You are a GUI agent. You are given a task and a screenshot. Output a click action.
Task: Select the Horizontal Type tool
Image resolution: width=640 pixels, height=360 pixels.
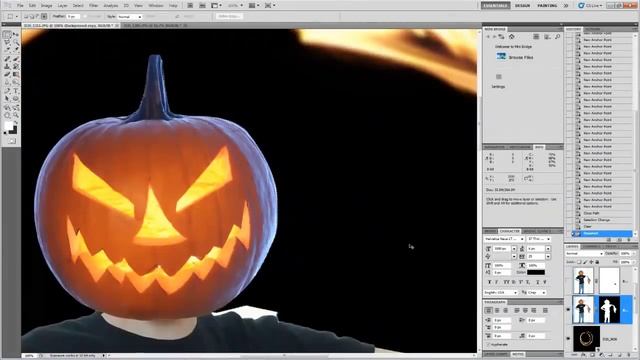point(16,91)
